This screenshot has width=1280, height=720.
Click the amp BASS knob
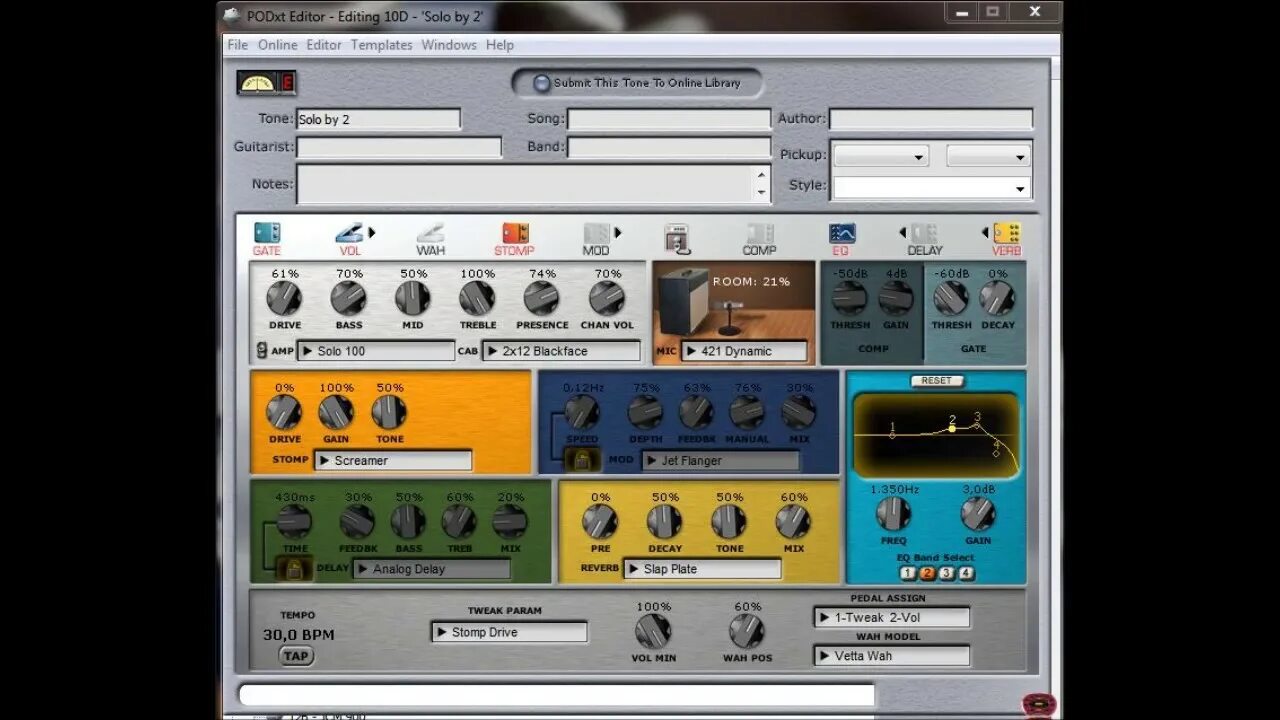click(348, 298)
